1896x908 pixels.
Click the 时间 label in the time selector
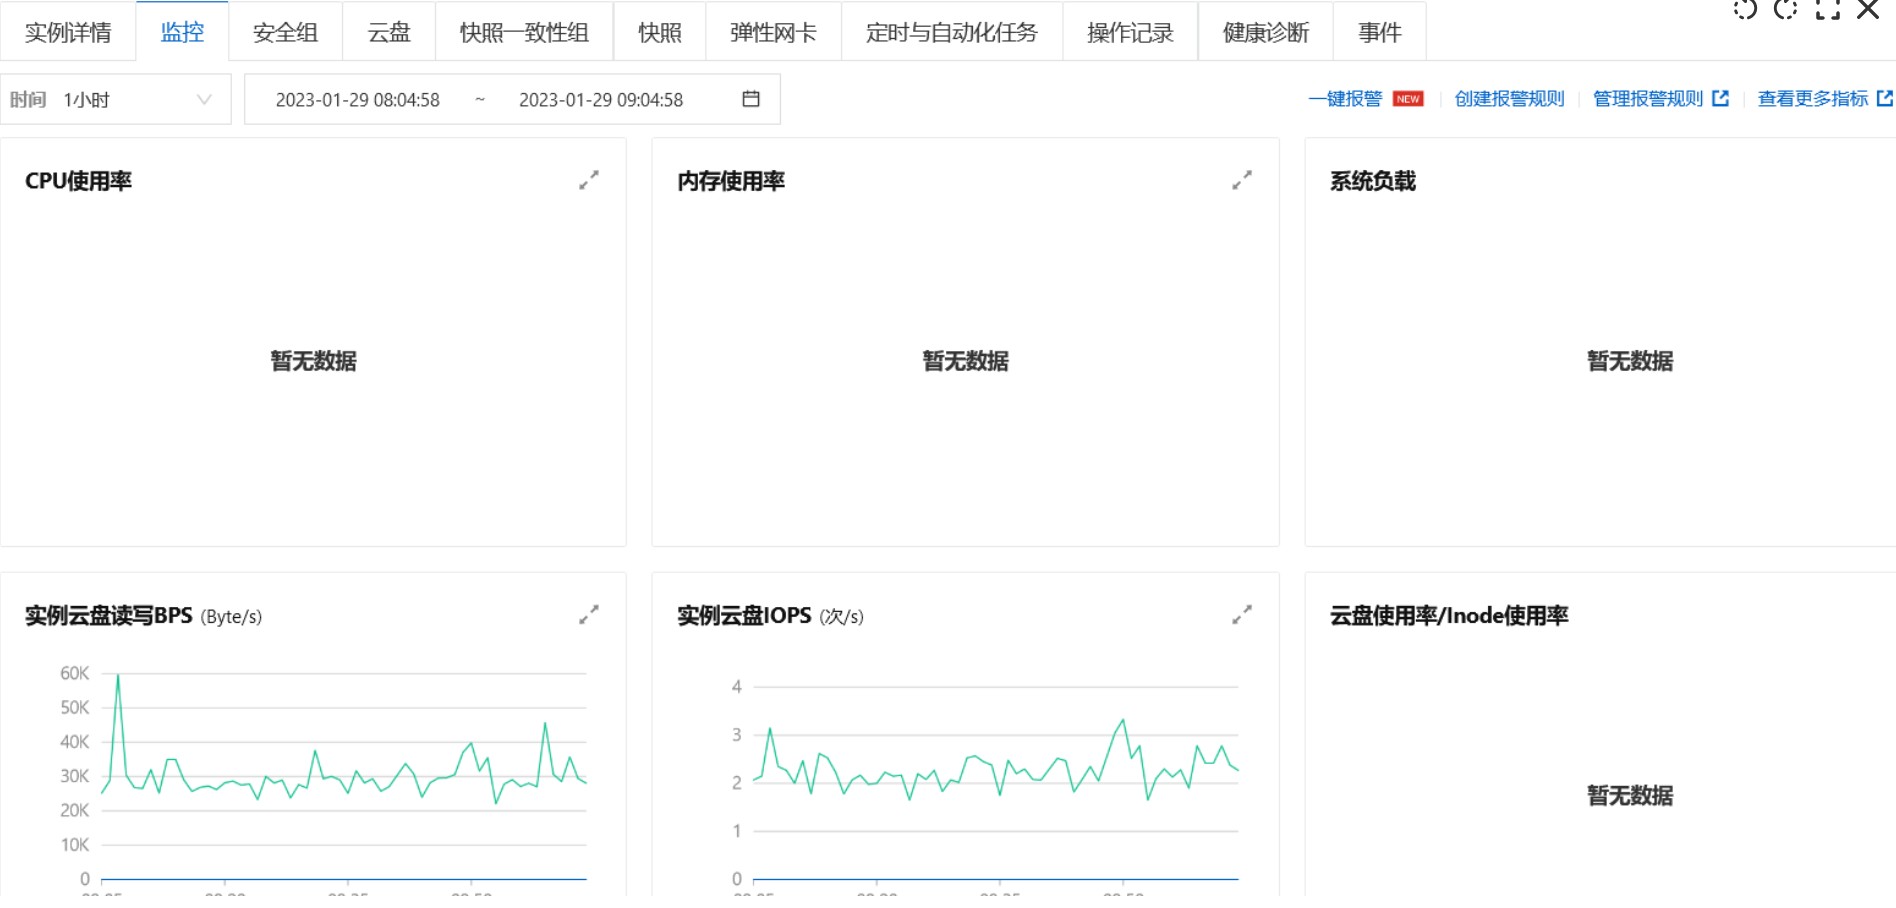(x=28, y=100)
